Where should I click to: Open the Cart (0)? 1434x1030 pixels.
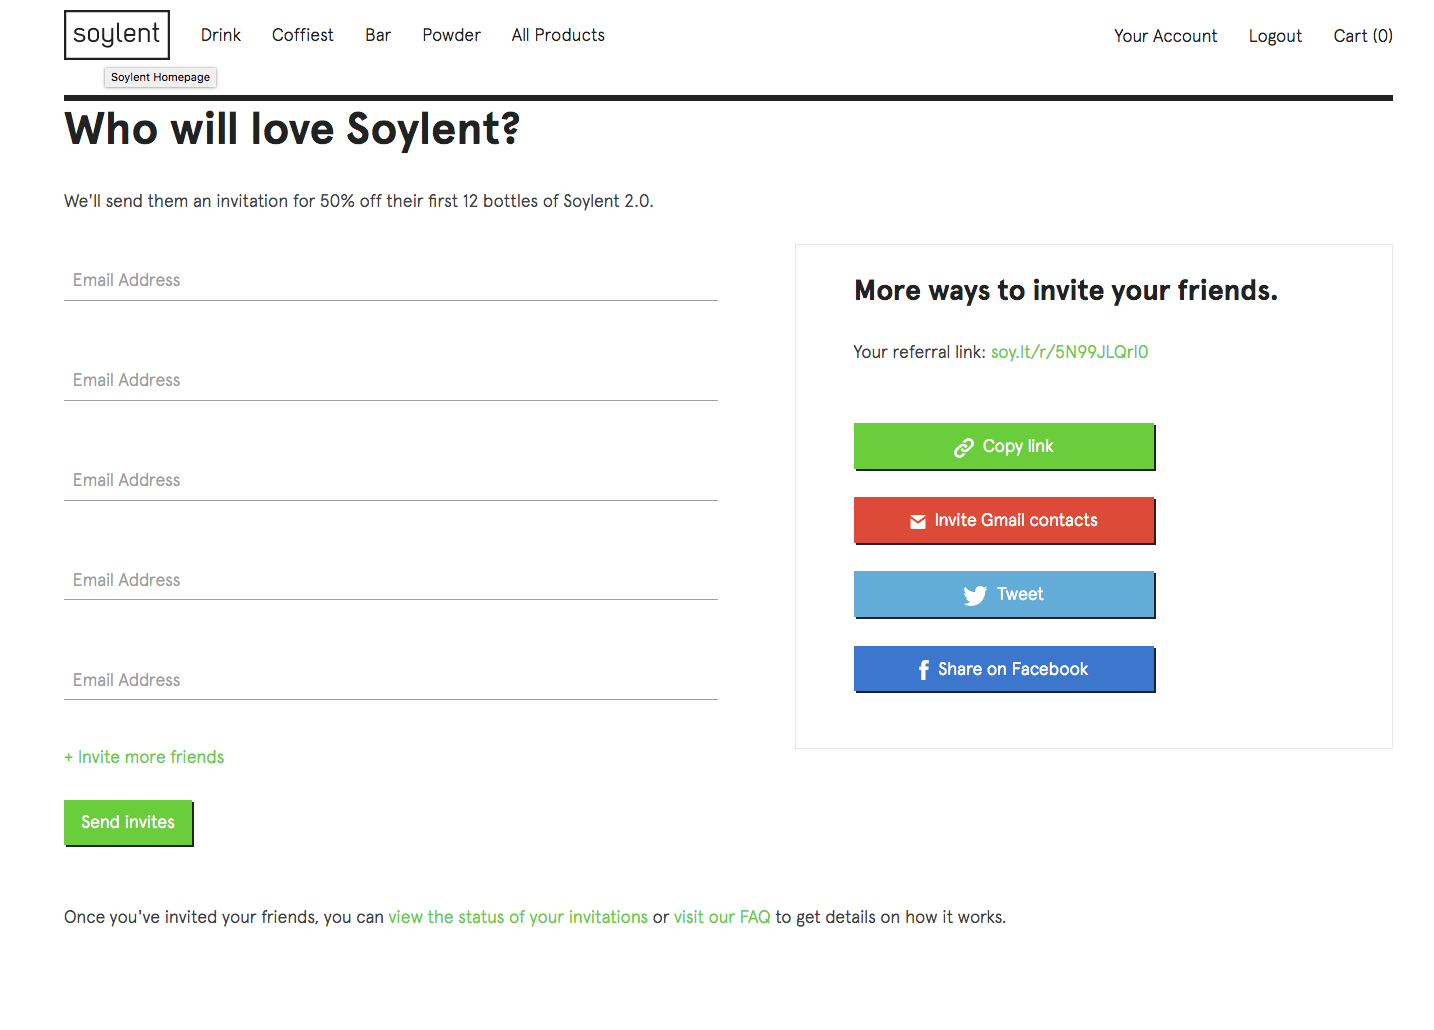[x=1362, y=36]
